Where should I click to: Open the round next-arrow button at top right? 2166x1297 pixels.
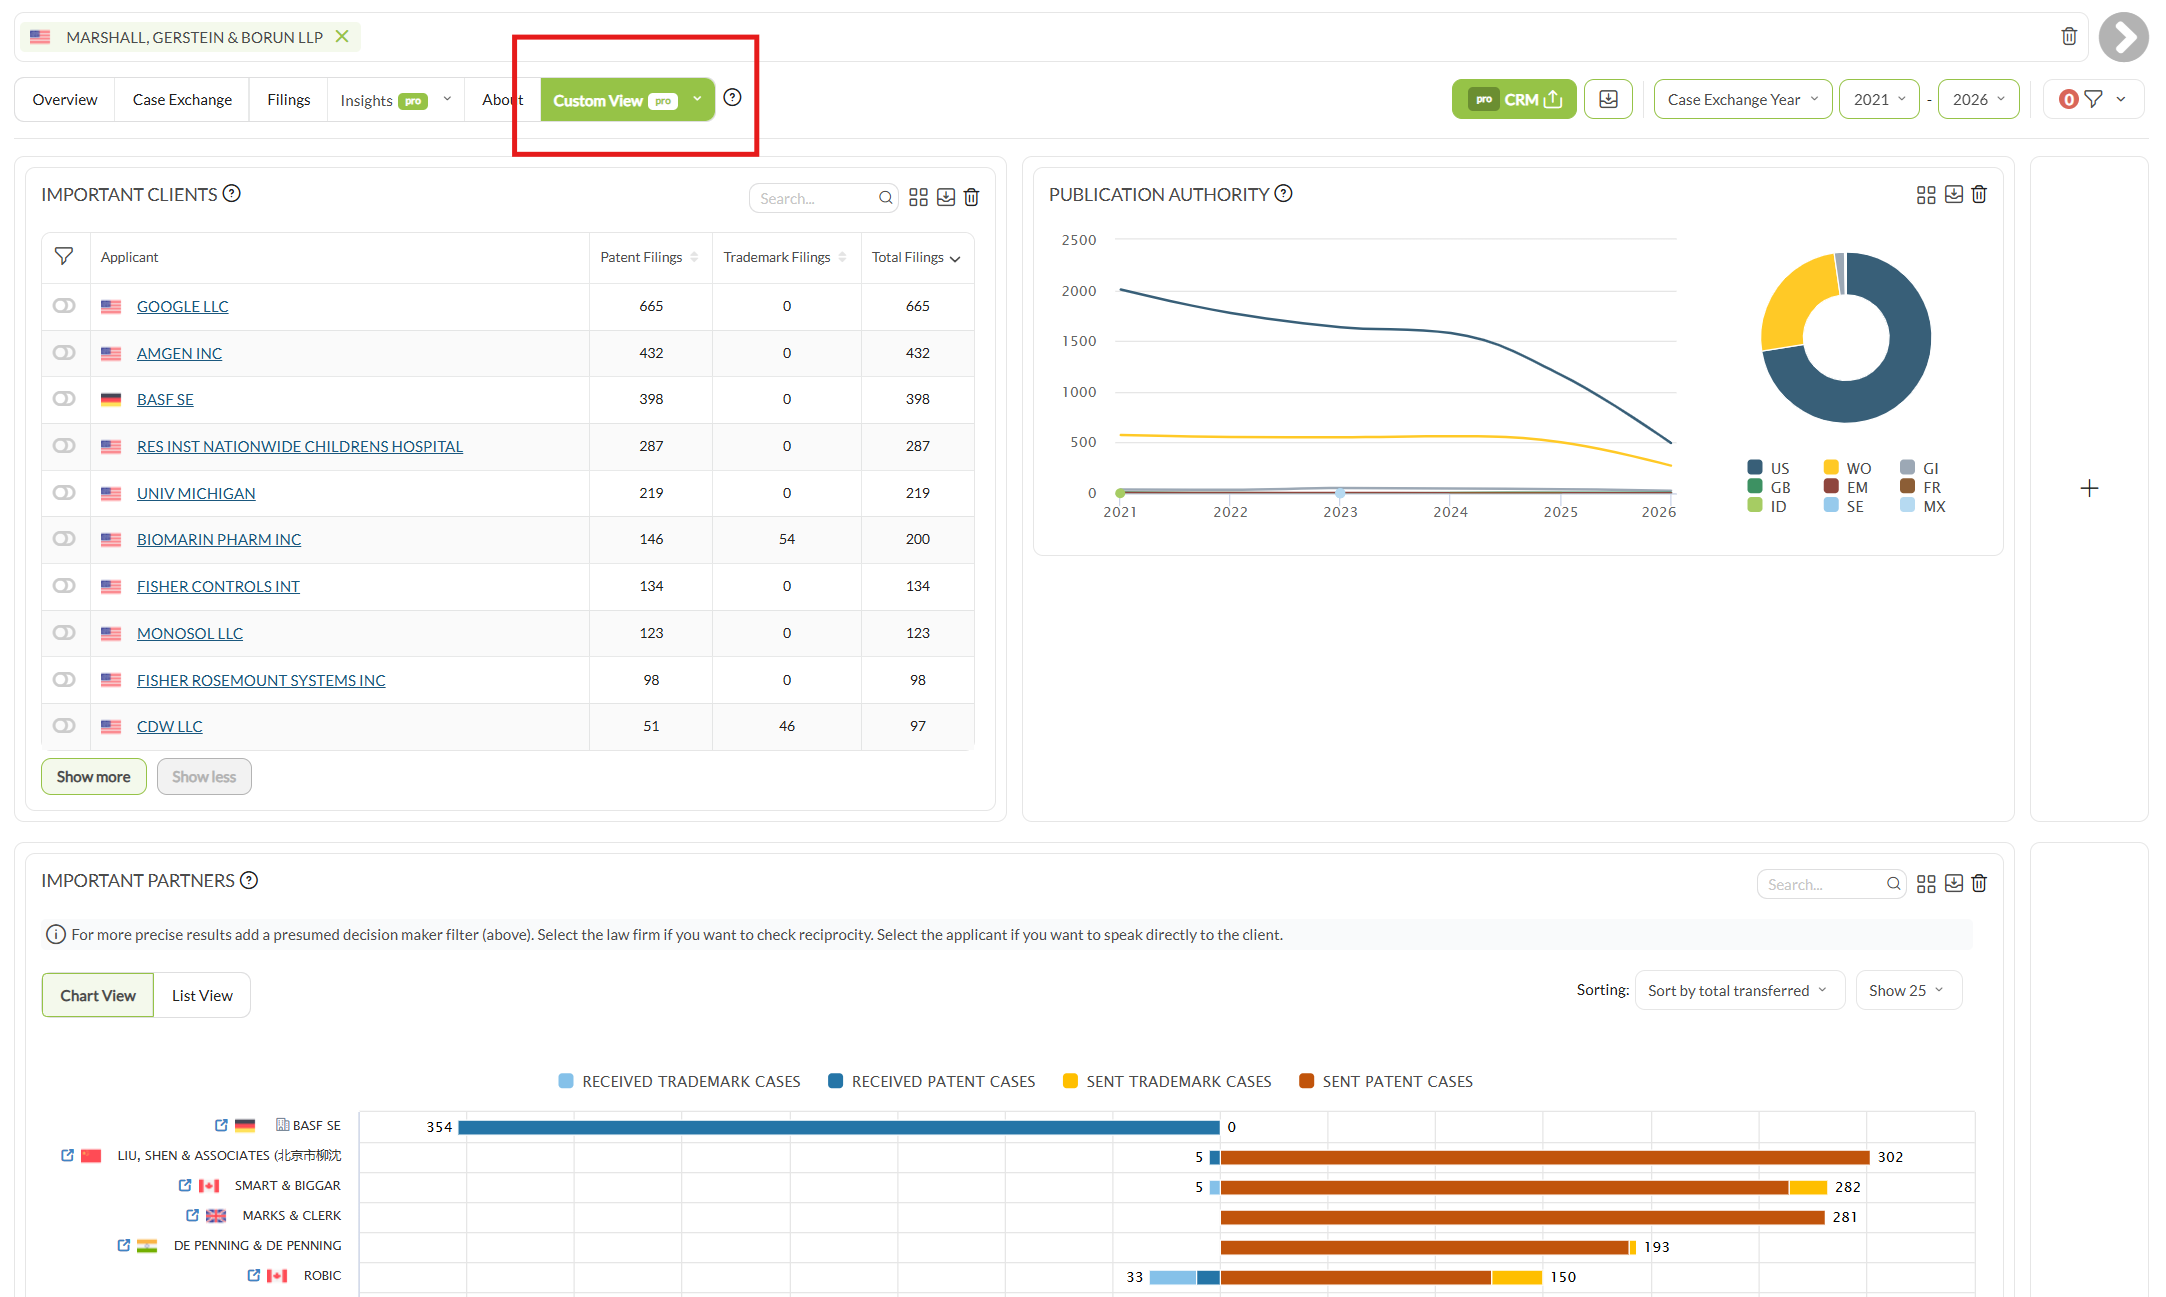click(2123, 37)
